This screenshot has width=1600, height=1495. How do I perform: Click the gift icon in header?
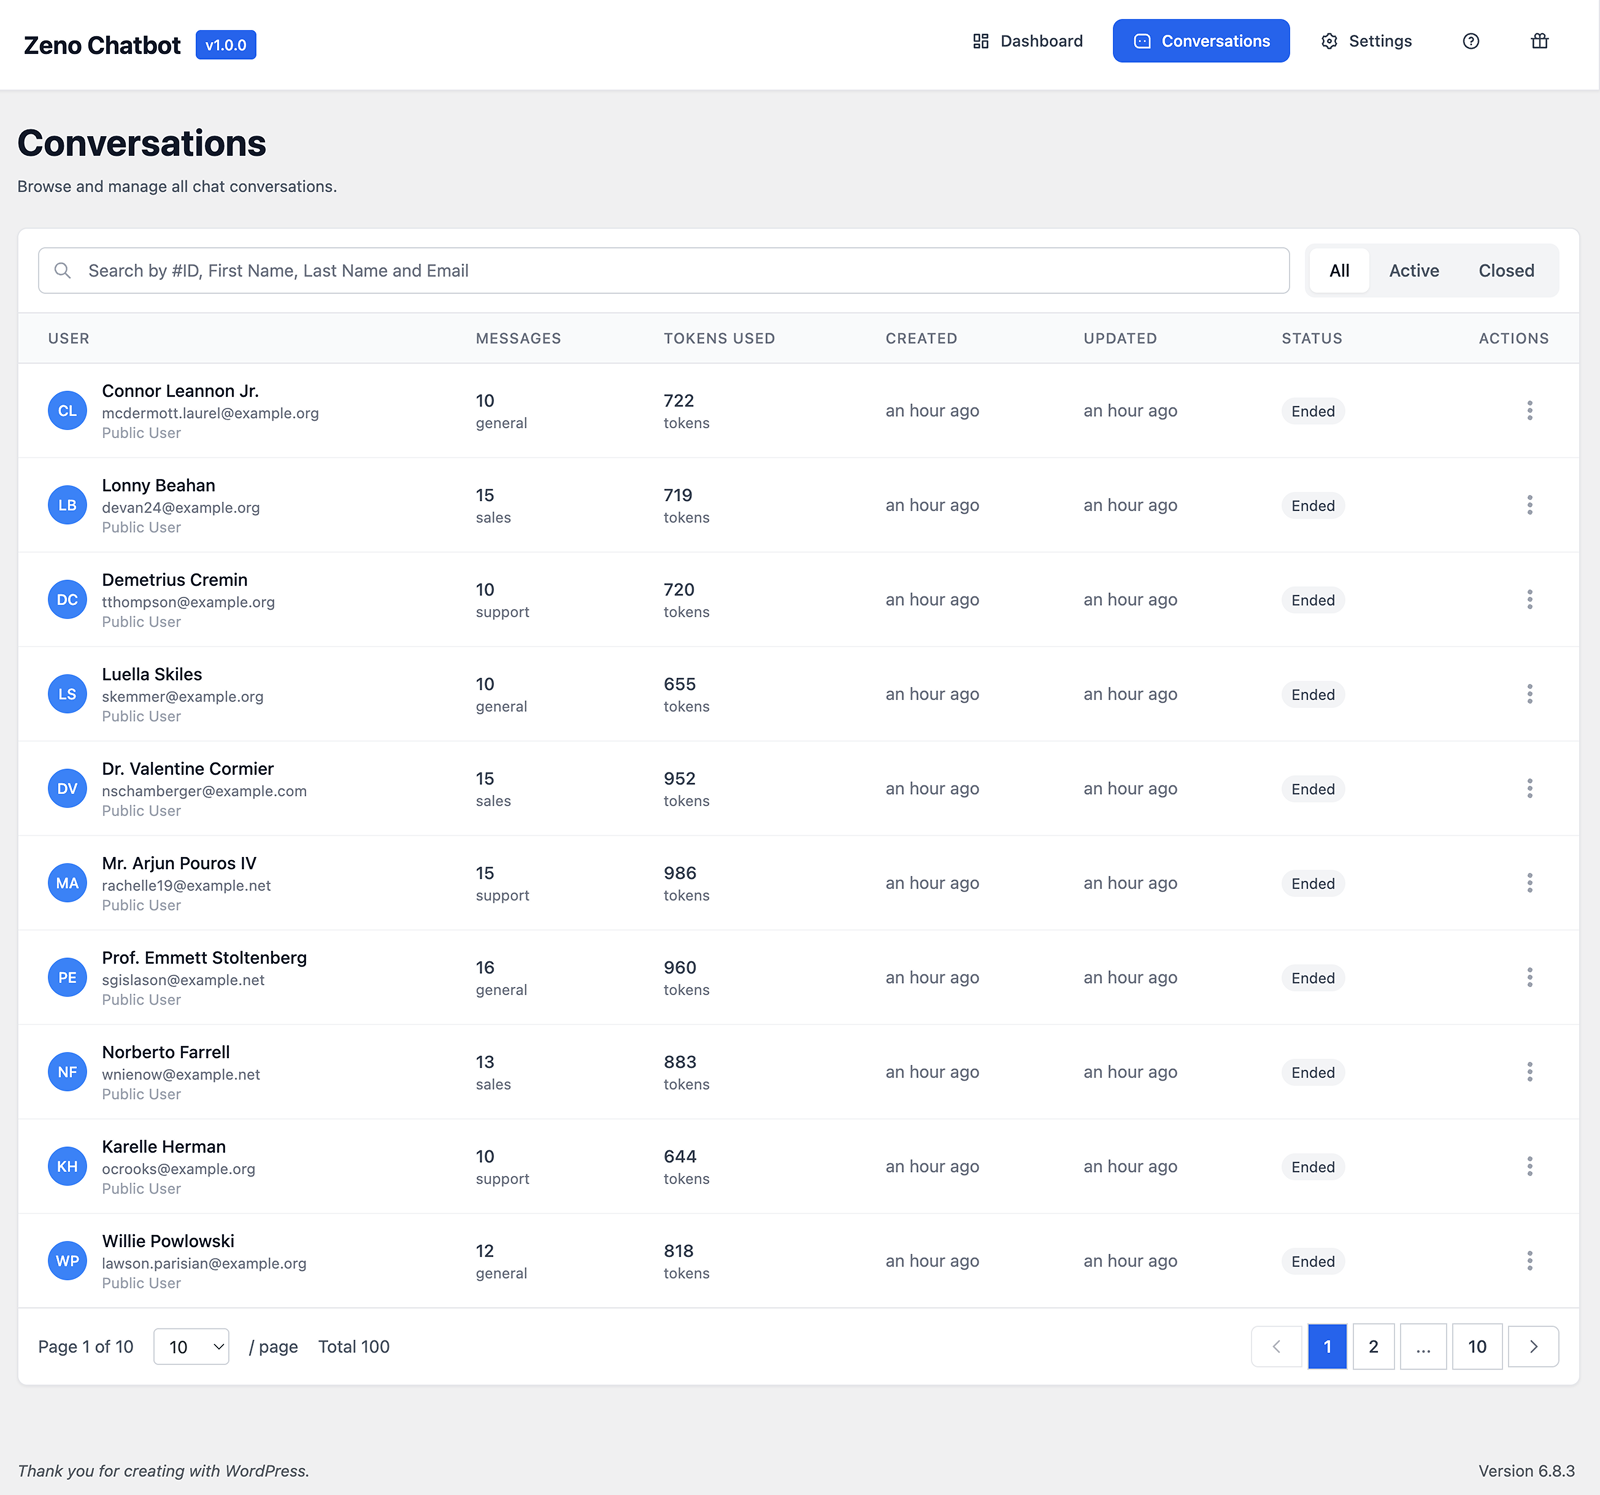point(1539,41)
